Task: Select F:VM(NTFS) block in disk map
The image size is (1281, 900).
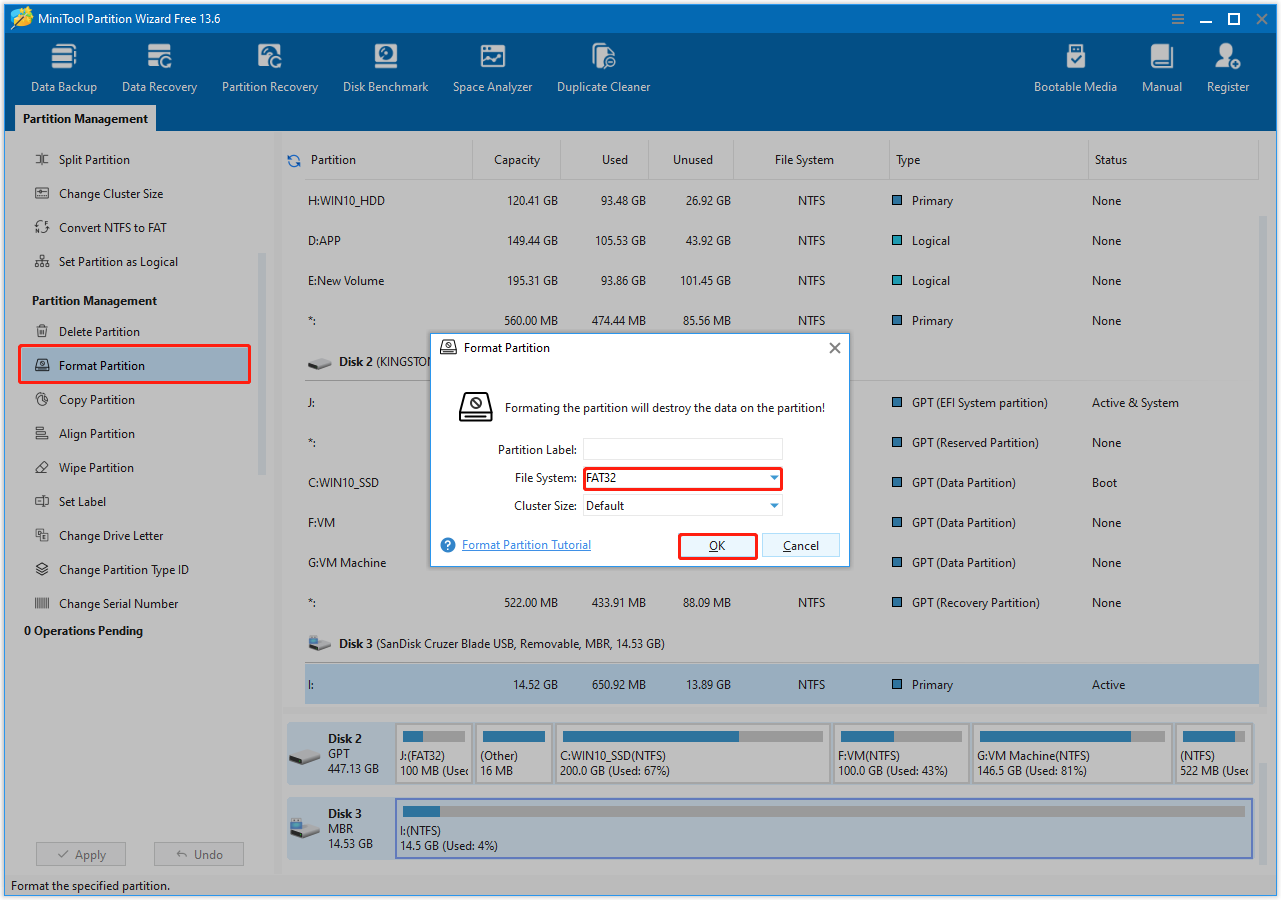Action: pos(901,754)
